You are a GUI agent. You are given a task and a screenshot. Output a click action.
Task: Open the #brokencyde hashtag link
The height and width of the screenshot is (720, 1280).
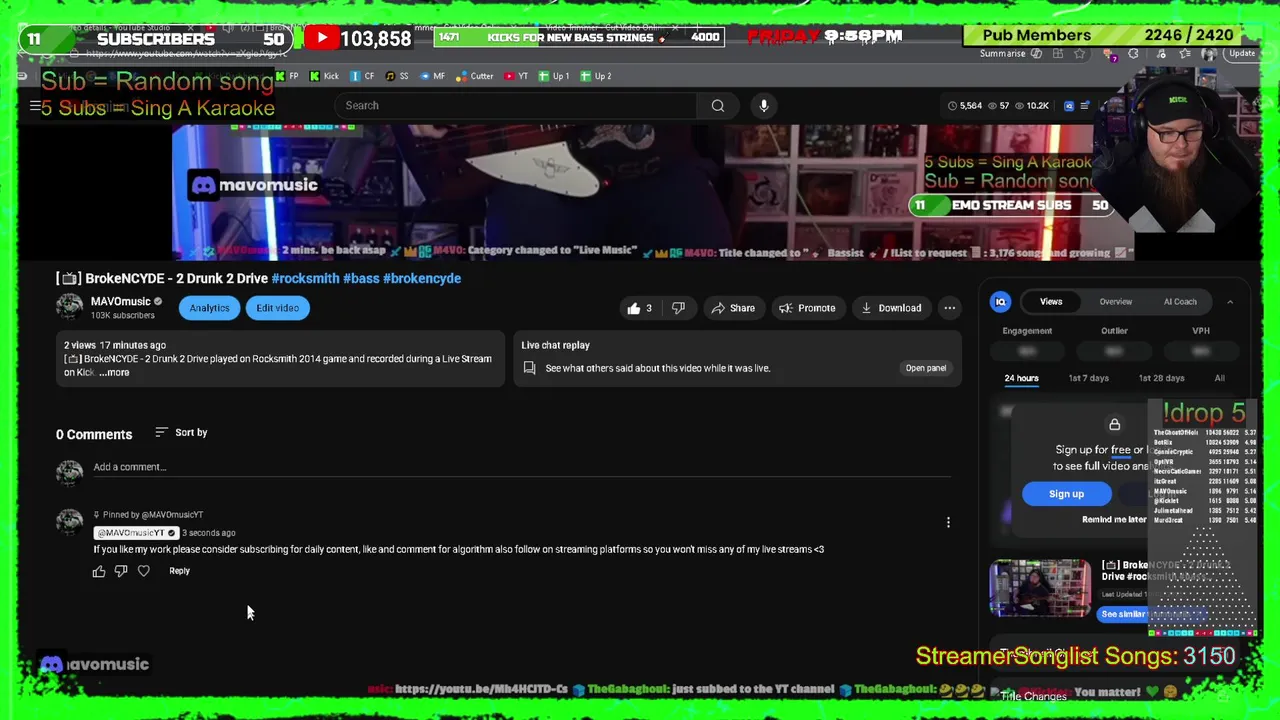pos(422,278)
